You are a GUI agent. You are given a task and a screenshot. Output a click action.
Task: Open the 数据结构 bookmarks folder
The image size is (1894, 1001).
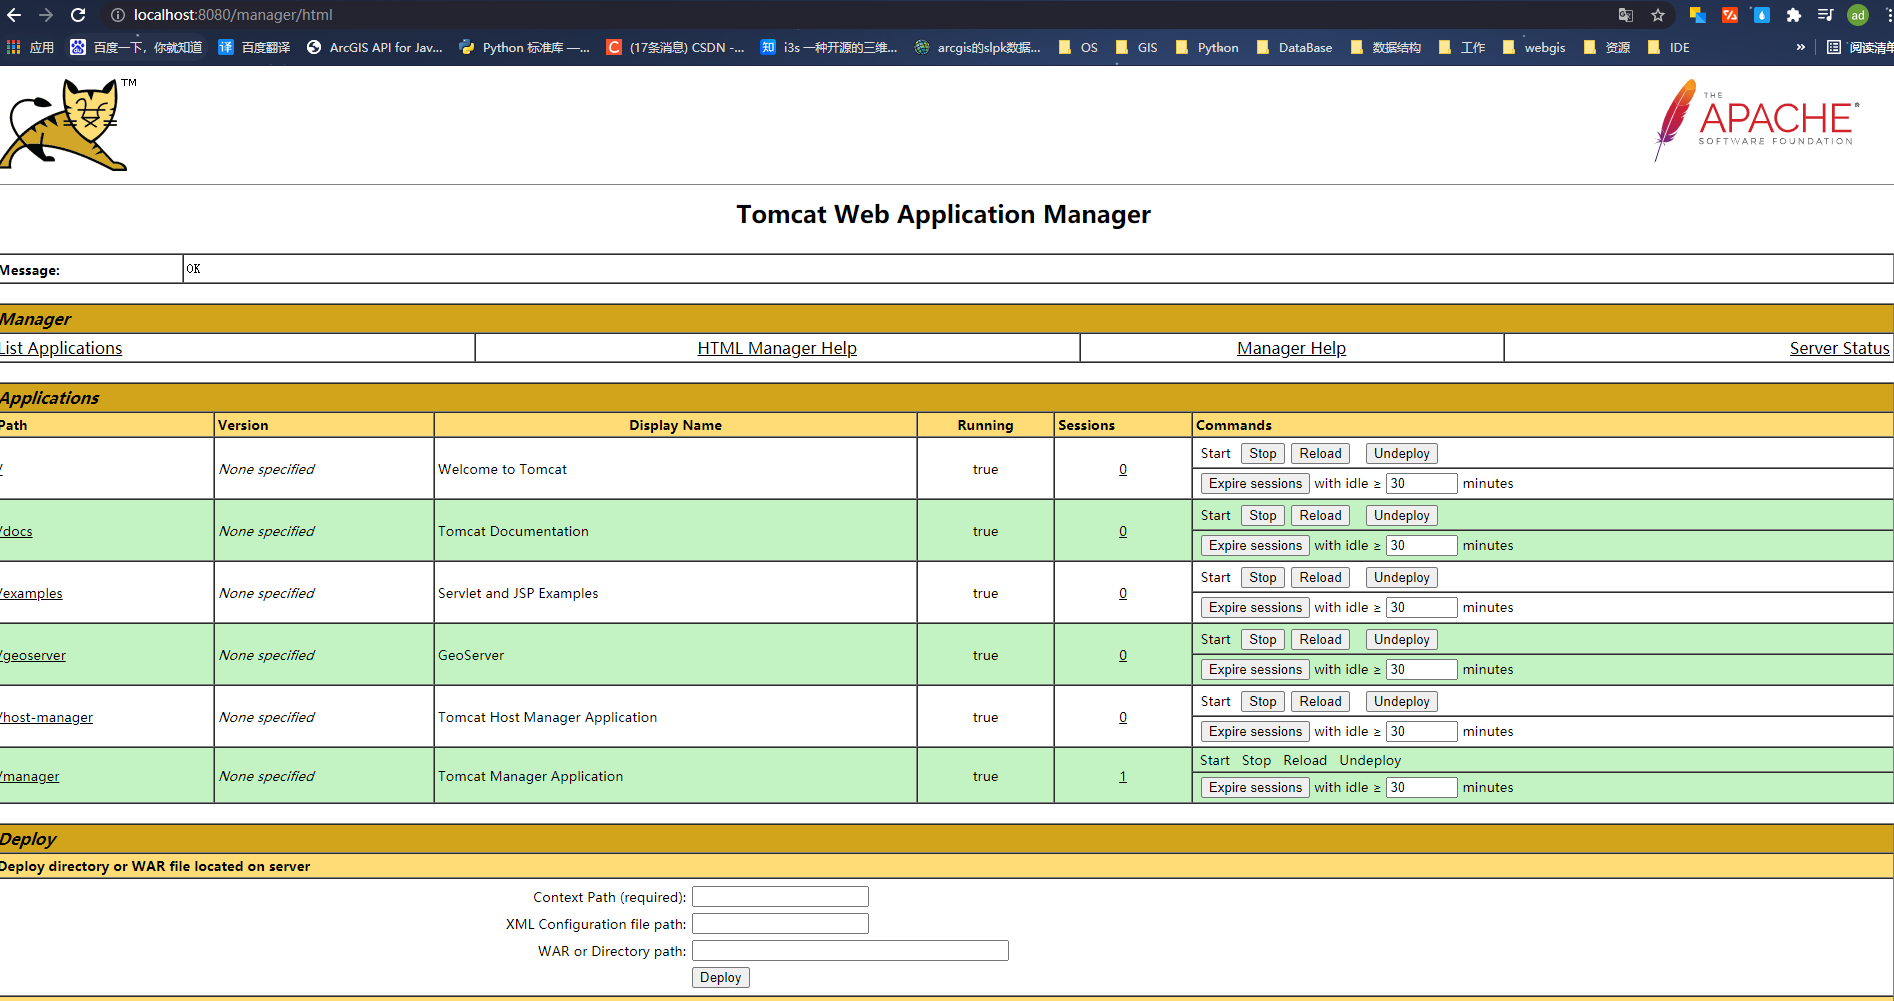click(x=1385, y=47)
